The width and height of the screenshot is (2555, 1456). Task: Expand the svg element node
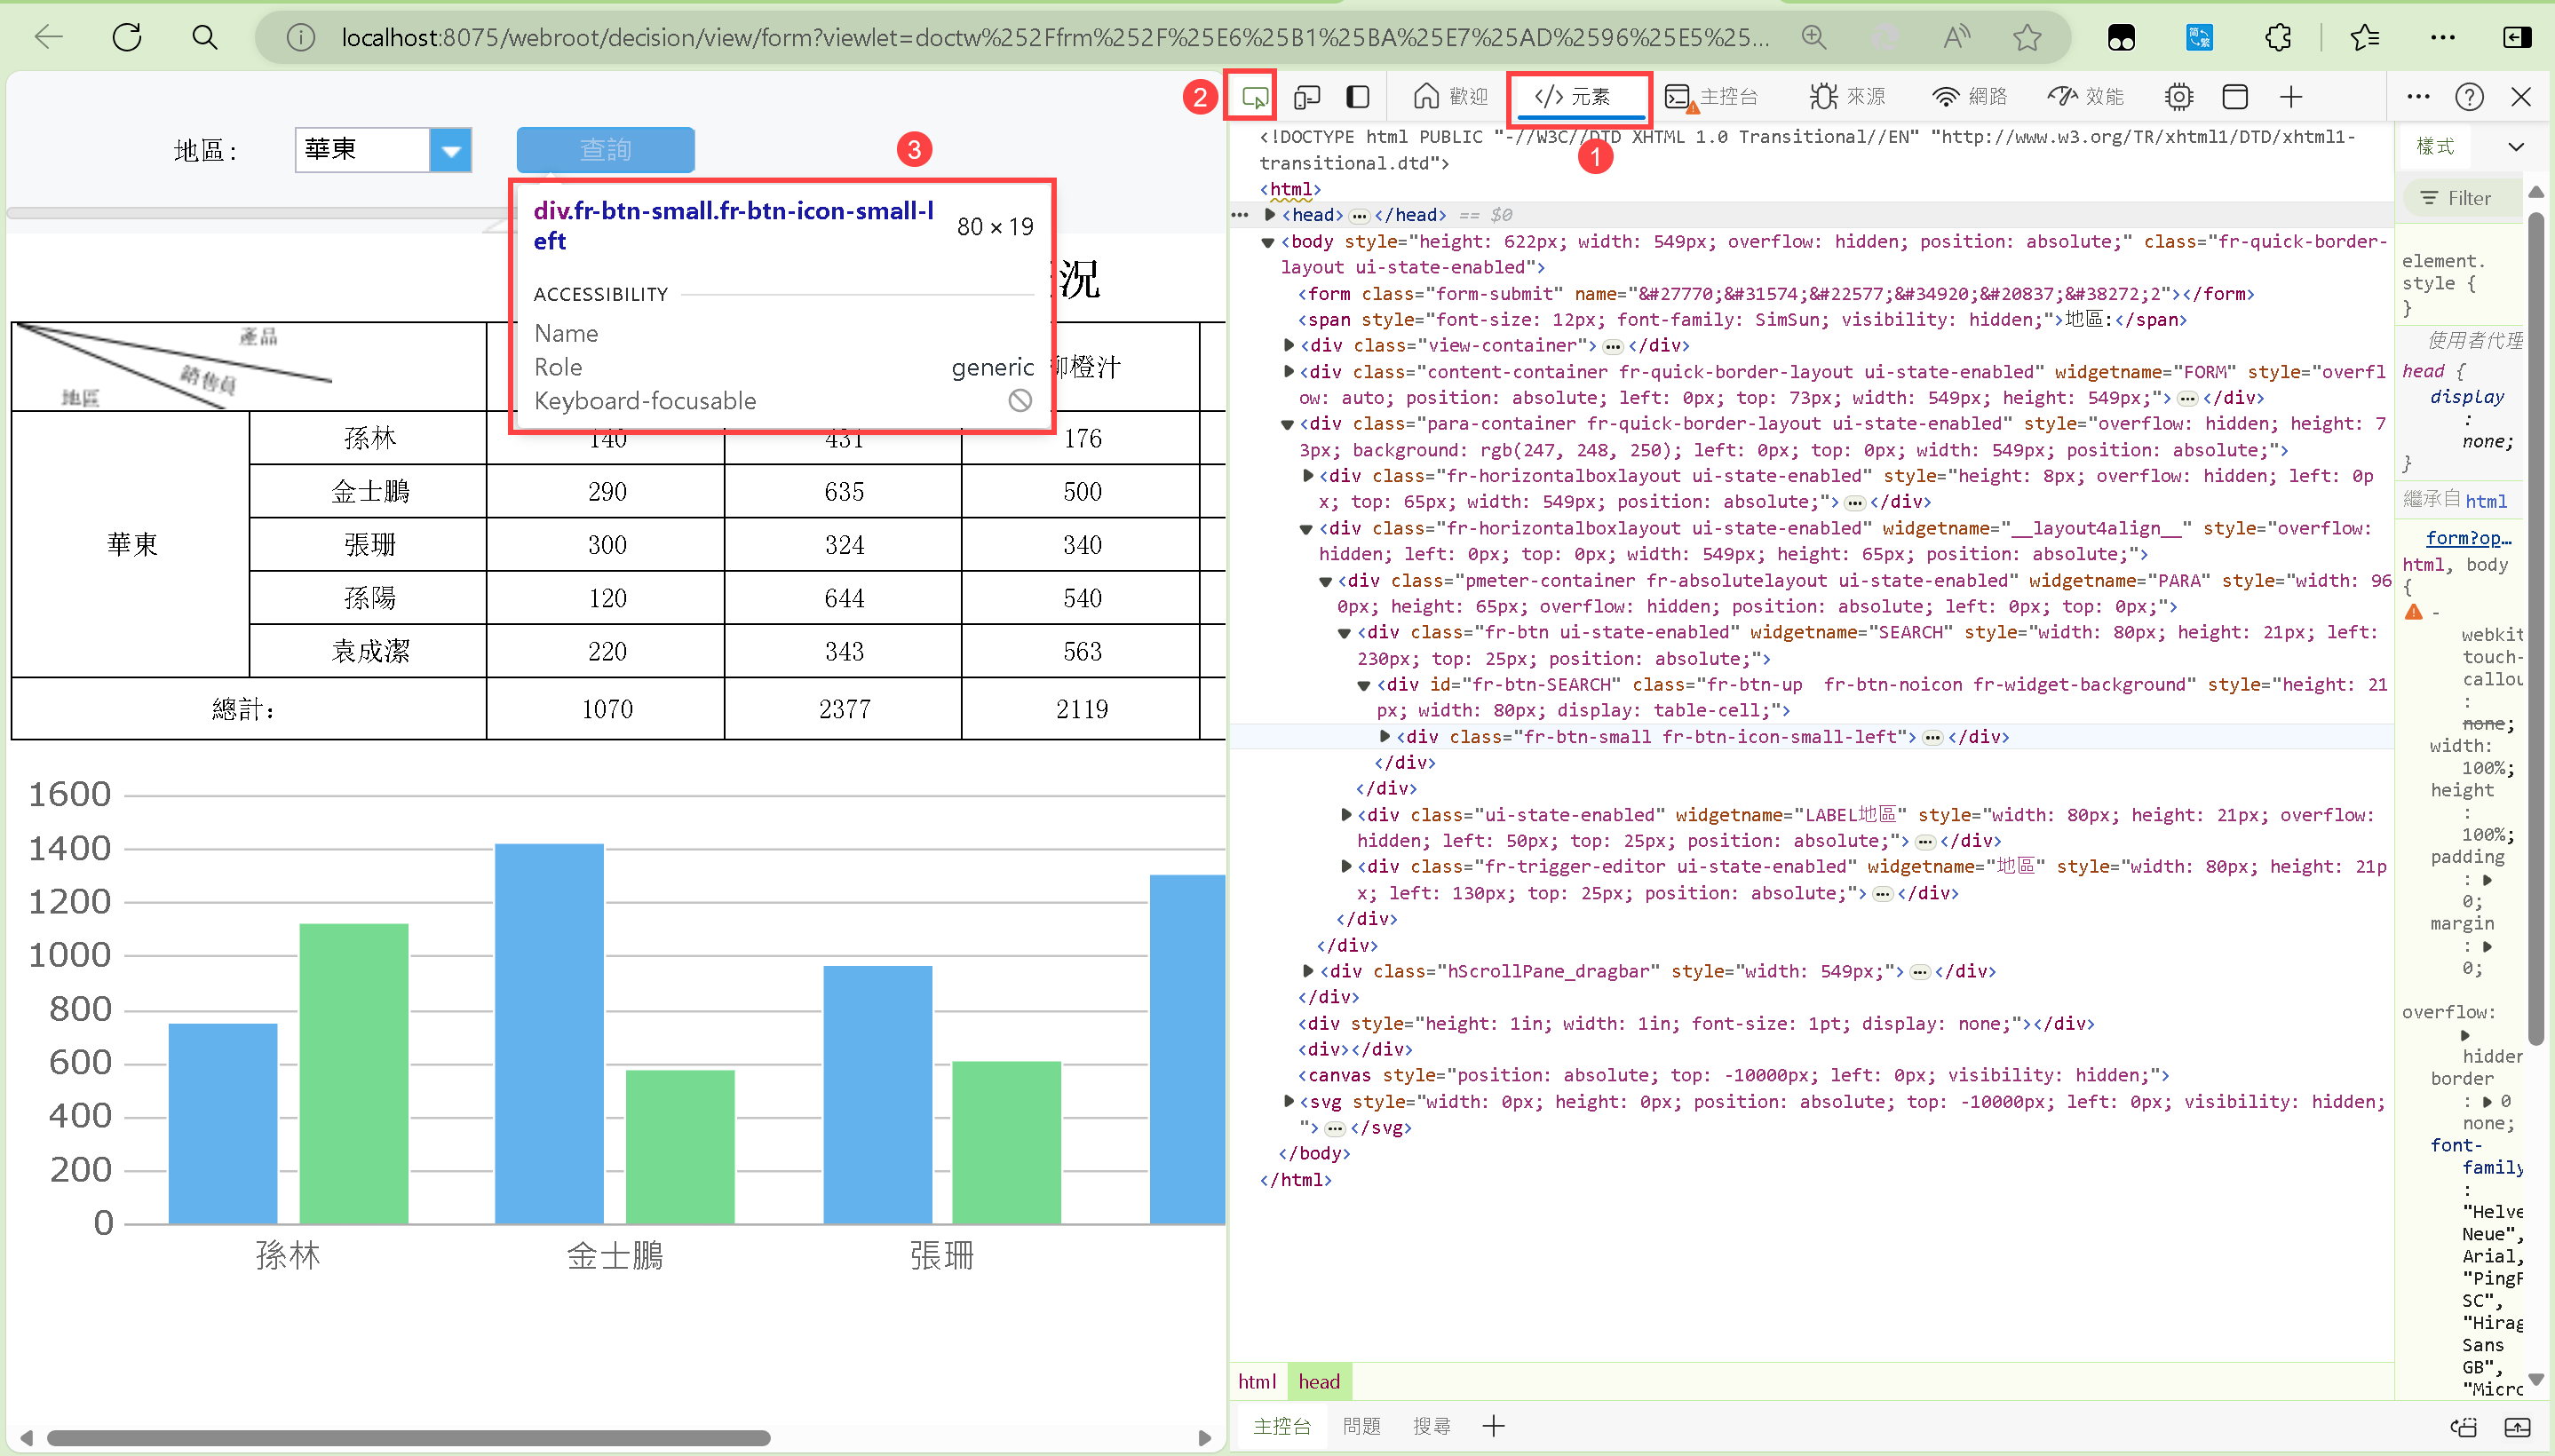(x=1289, y=1101)
